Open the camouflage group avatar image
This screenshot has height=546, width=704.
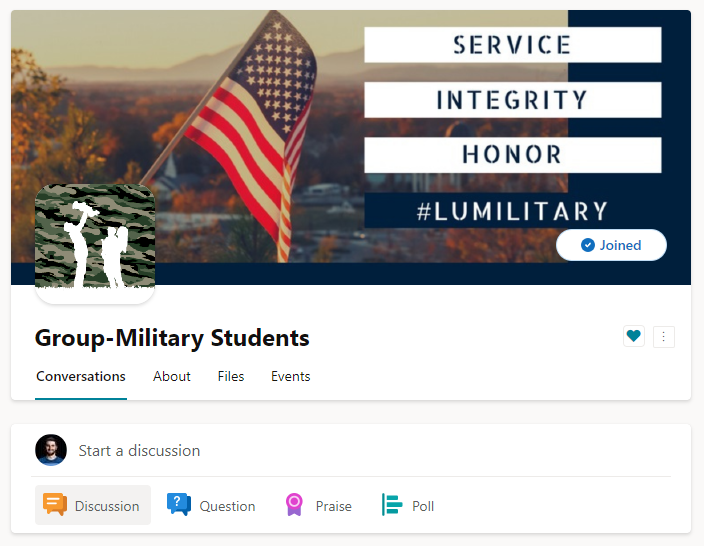95,243
